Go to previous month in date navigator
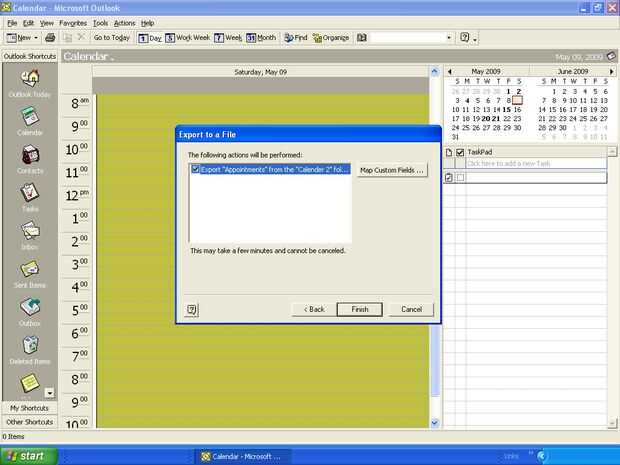The width and height of the screenshot is (620, 465). (x=450, y=72)
